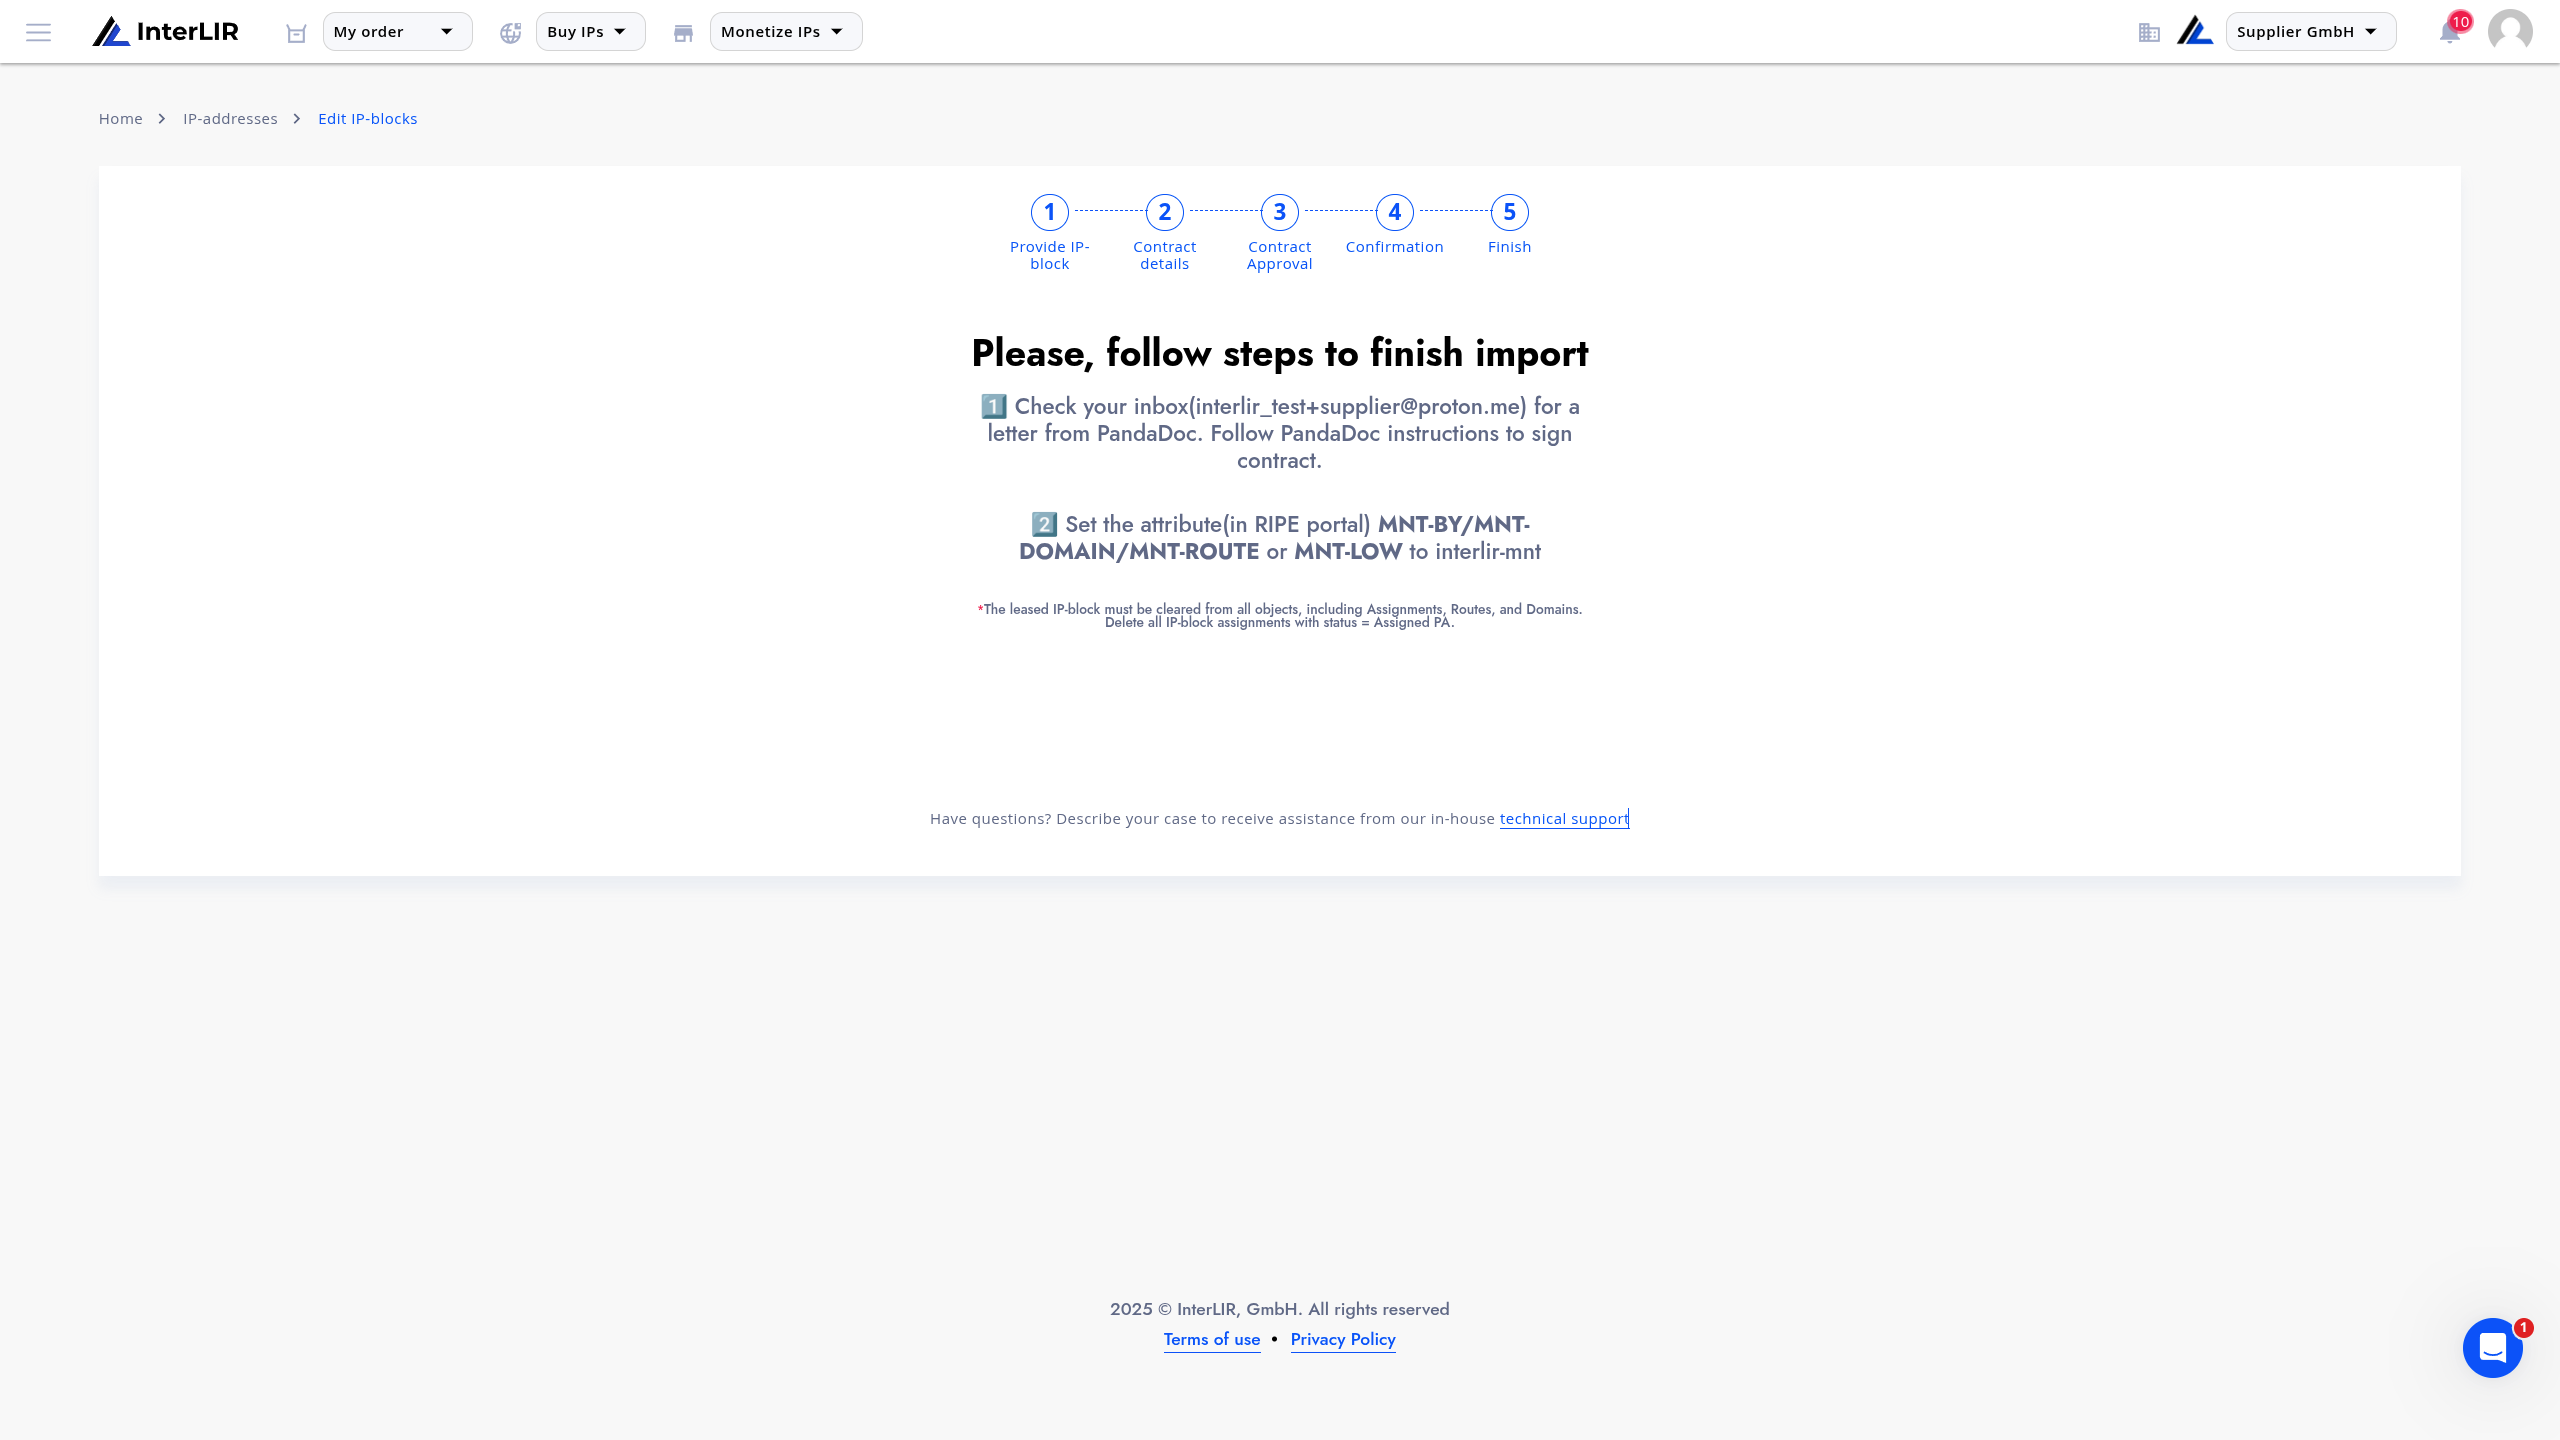Expand the Monetize IPs dropdown
2560x1440 pixels.
pos(786,32)
